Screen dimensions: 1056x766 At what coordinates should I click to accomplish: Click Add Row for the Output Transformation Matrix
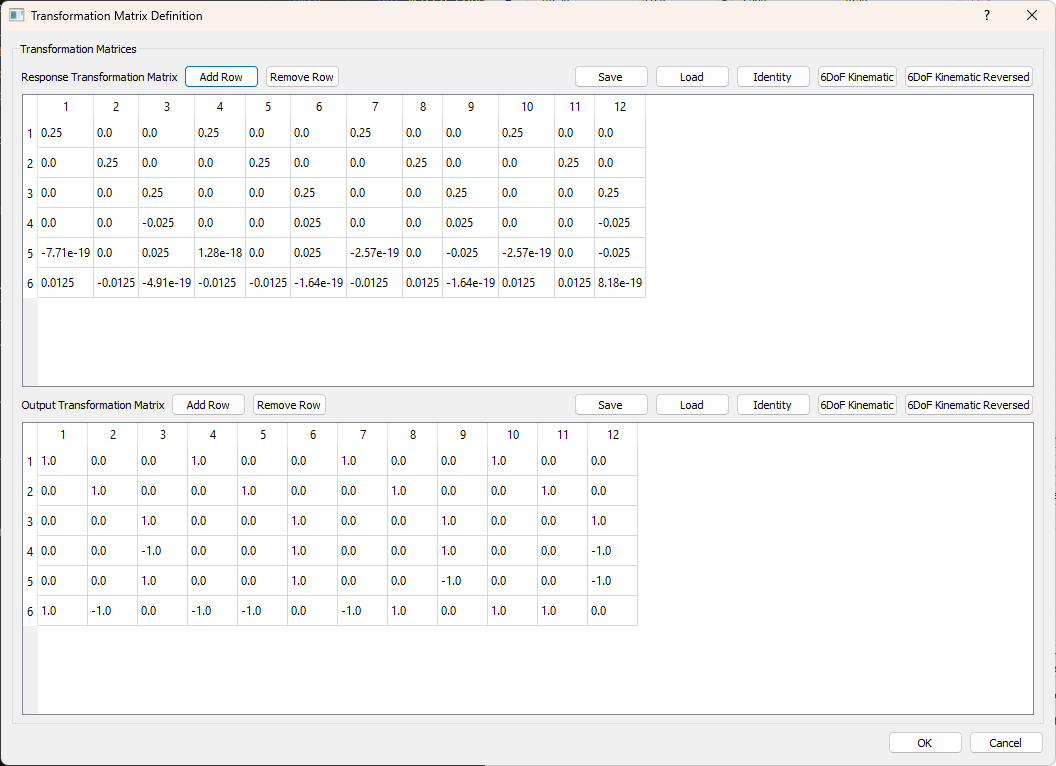pyautogui.click(x=208, y=405)
